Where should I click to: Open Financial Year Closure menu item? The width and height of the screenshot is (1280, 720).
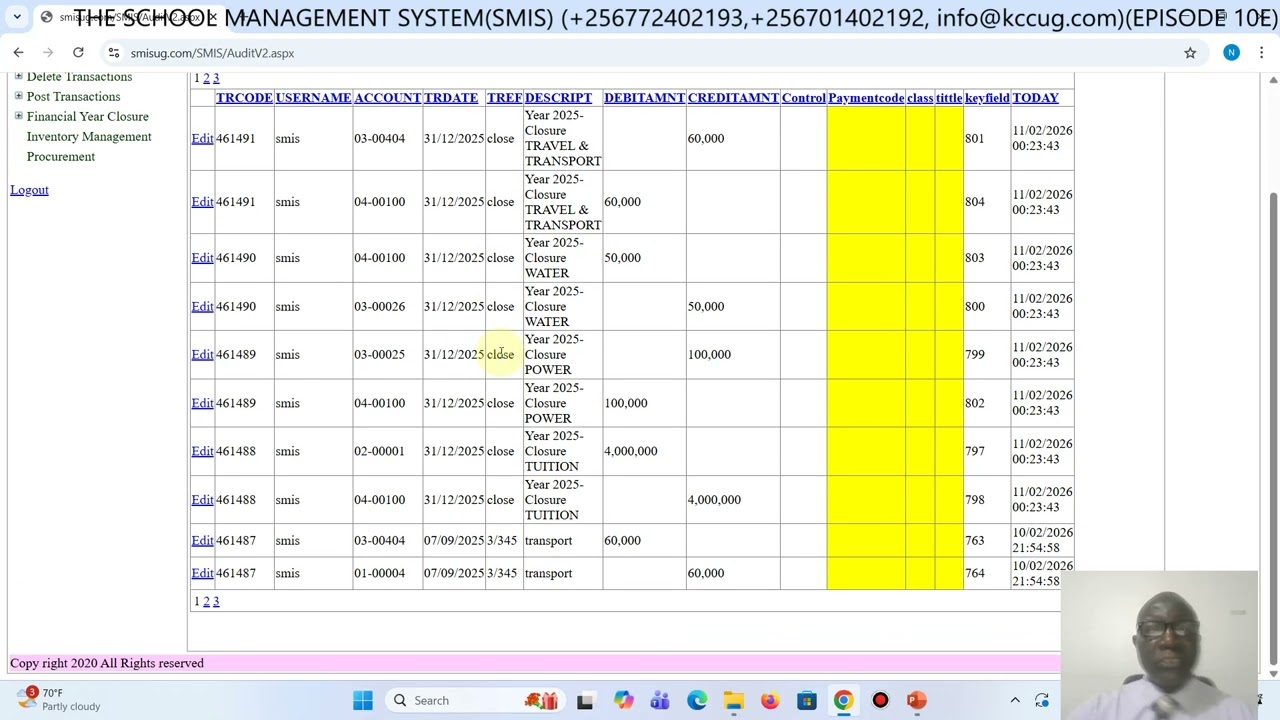click(x=88, y=117)
